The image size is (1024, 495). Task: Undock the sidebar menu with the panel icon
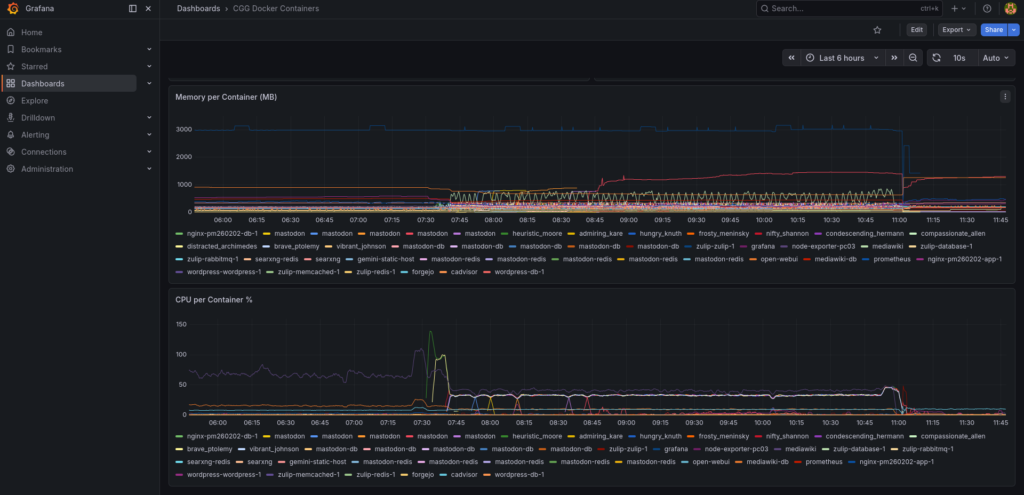tap(133, 8)
